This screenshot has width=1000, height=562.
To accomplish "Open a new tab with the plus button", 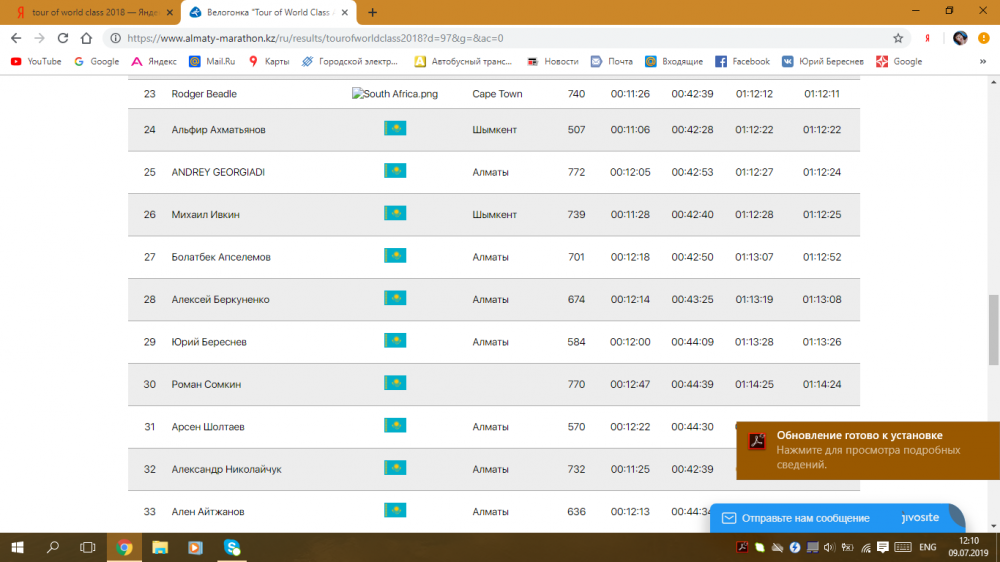I will click(x=373, y=12).
